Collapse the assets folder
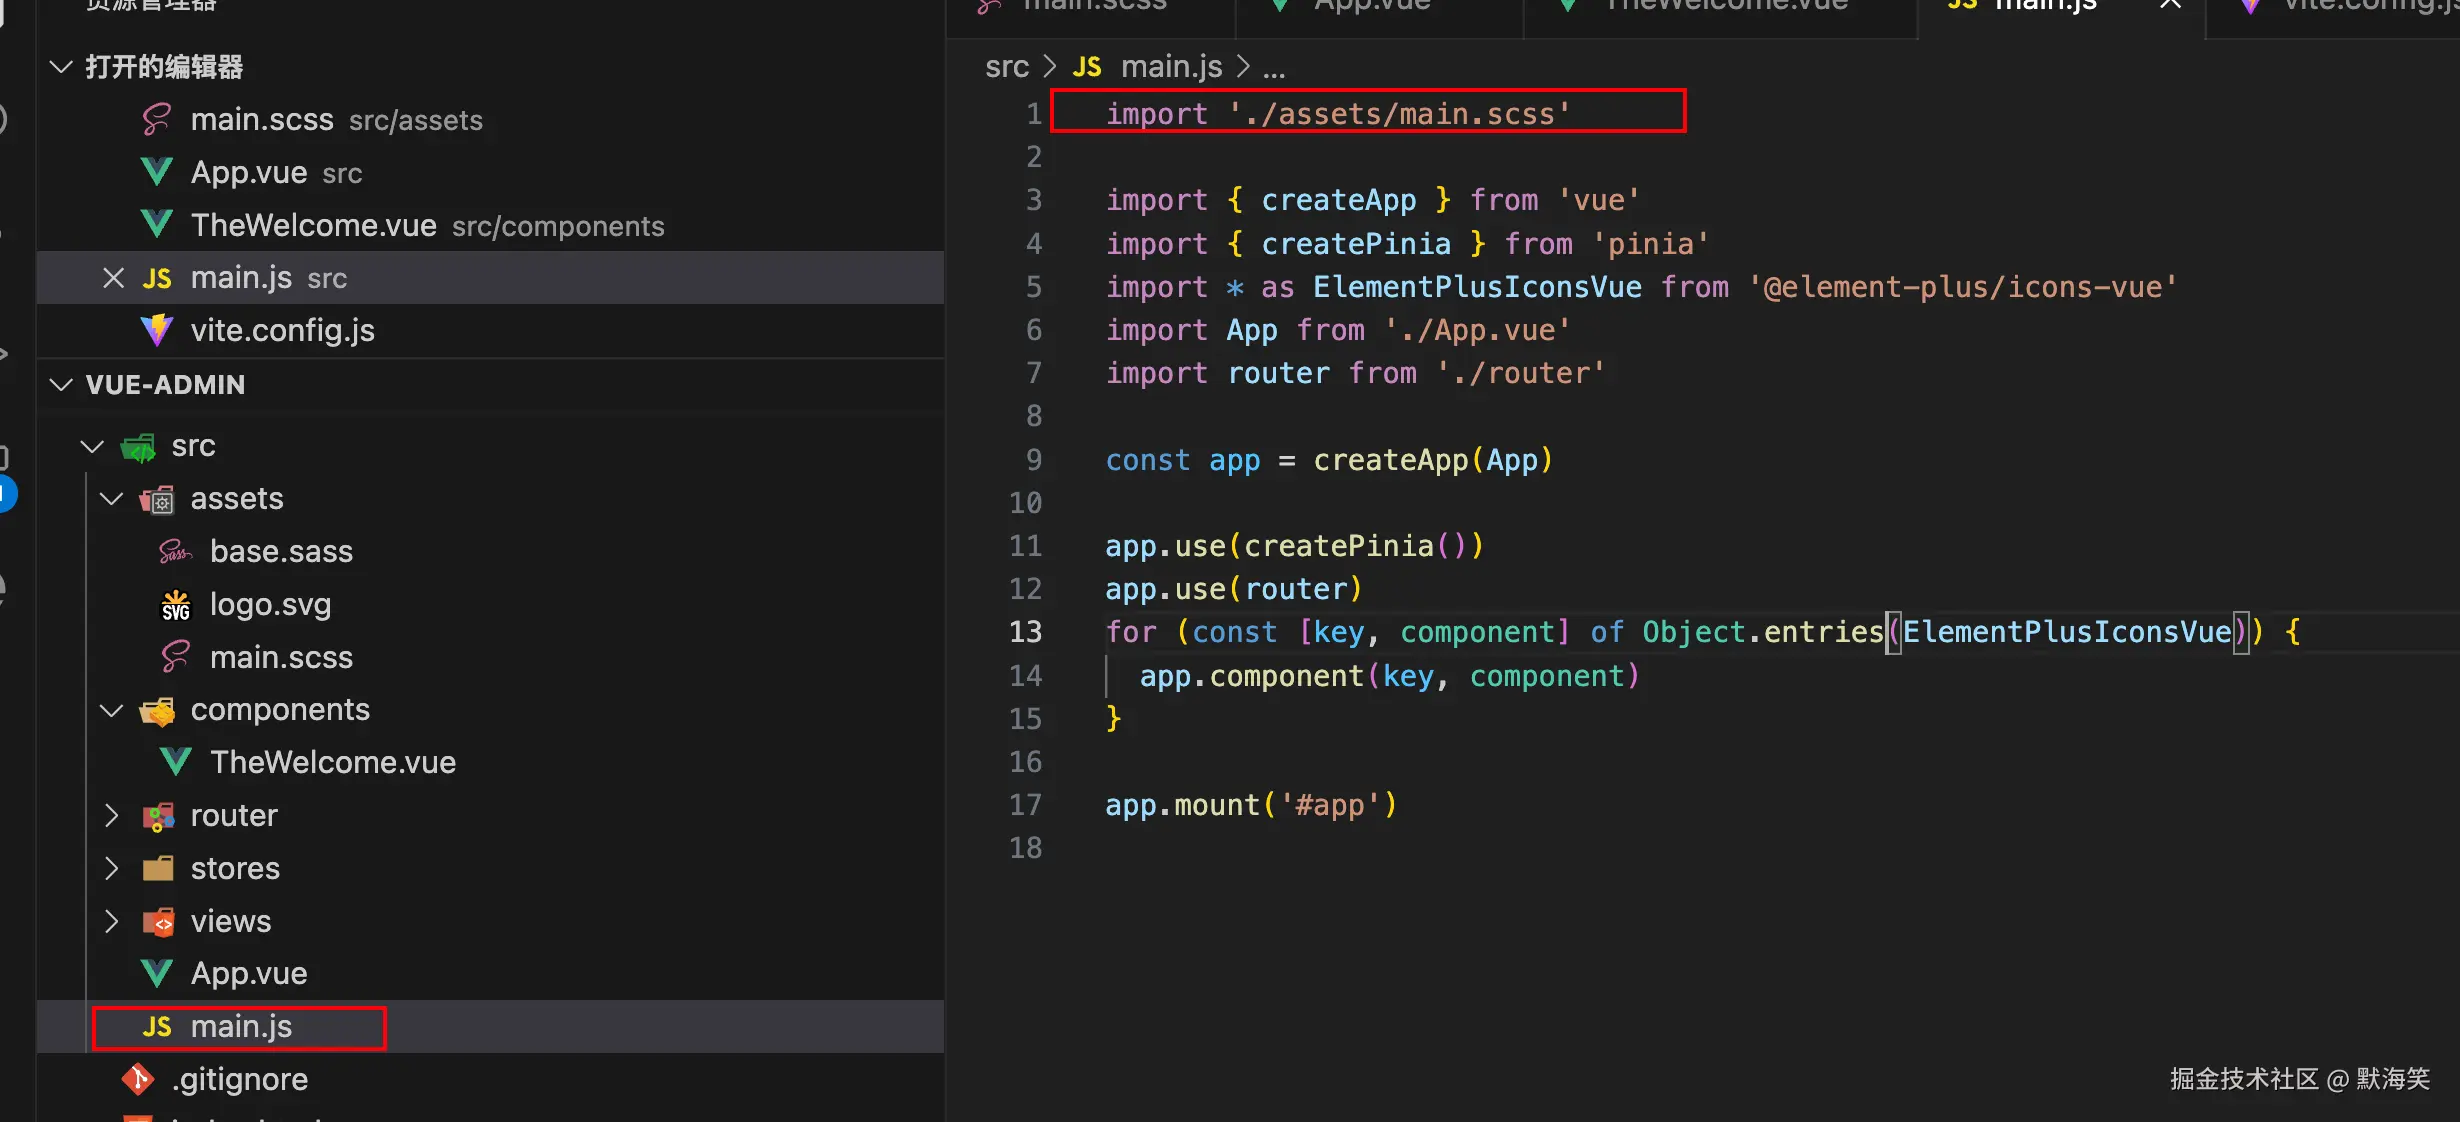 pos(112,499)
